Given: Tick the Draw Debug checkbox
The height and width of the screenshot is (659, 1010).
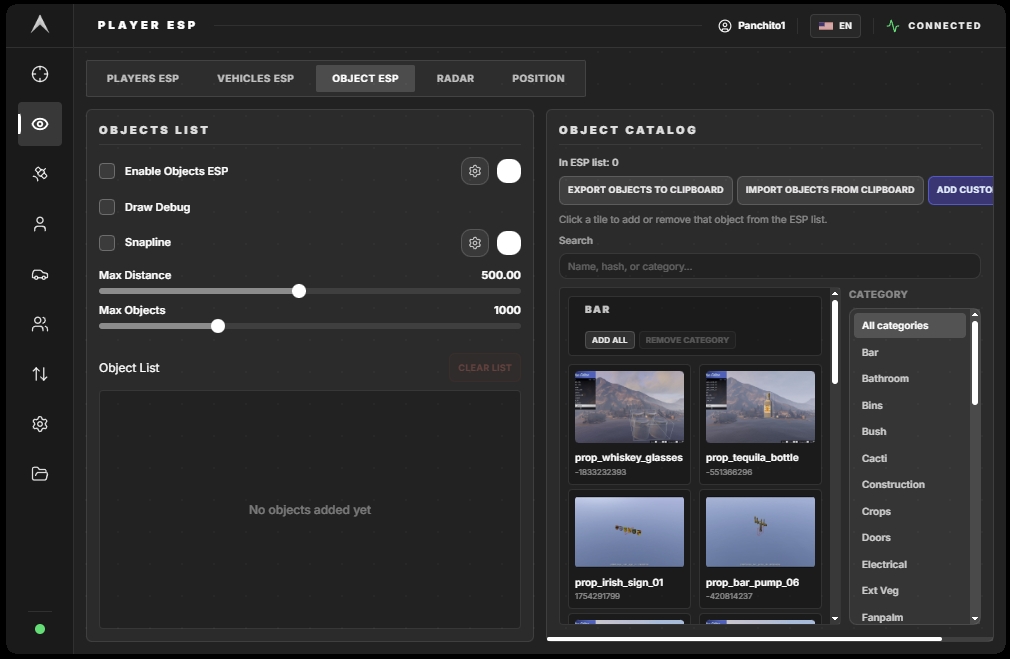Looking at the screenshot, I should pos(107,207).
